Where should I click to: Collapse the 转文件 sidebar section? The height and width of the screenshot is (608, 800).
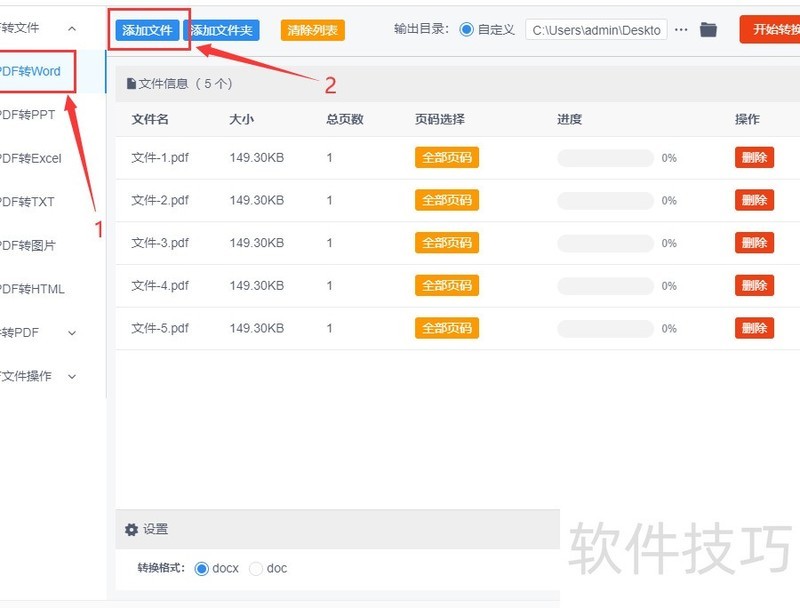[71, 28]
